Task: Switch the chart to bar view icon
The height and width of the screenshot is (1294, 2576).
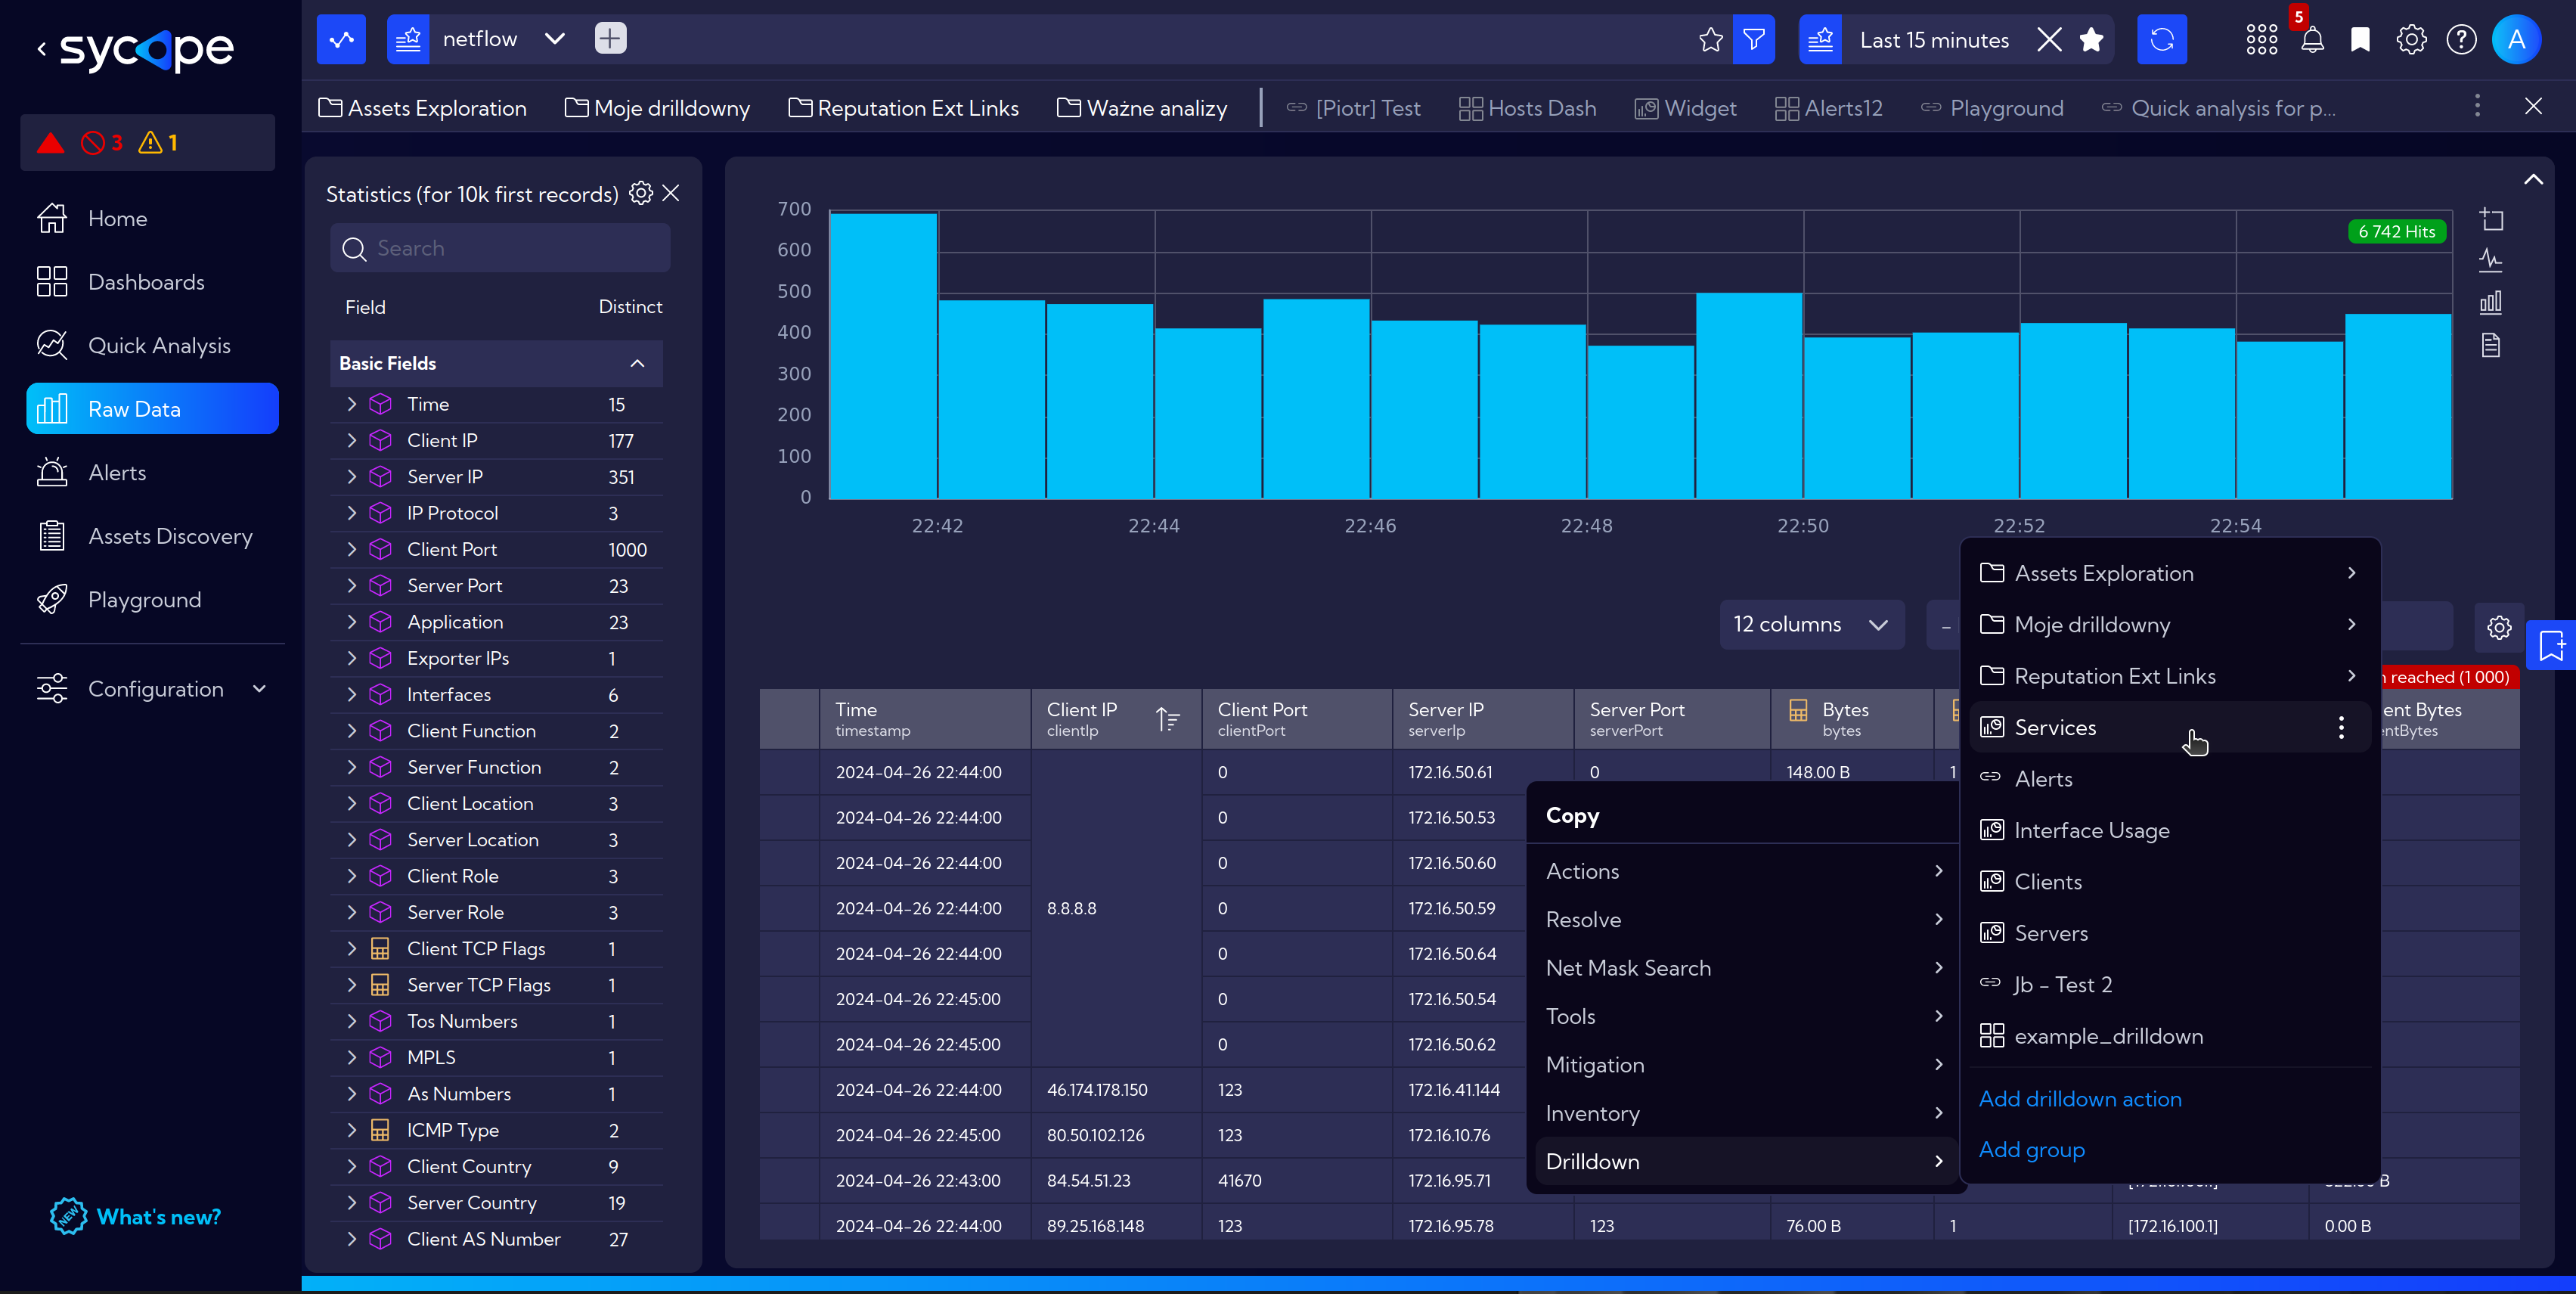Action: [x=2491, y=303]
